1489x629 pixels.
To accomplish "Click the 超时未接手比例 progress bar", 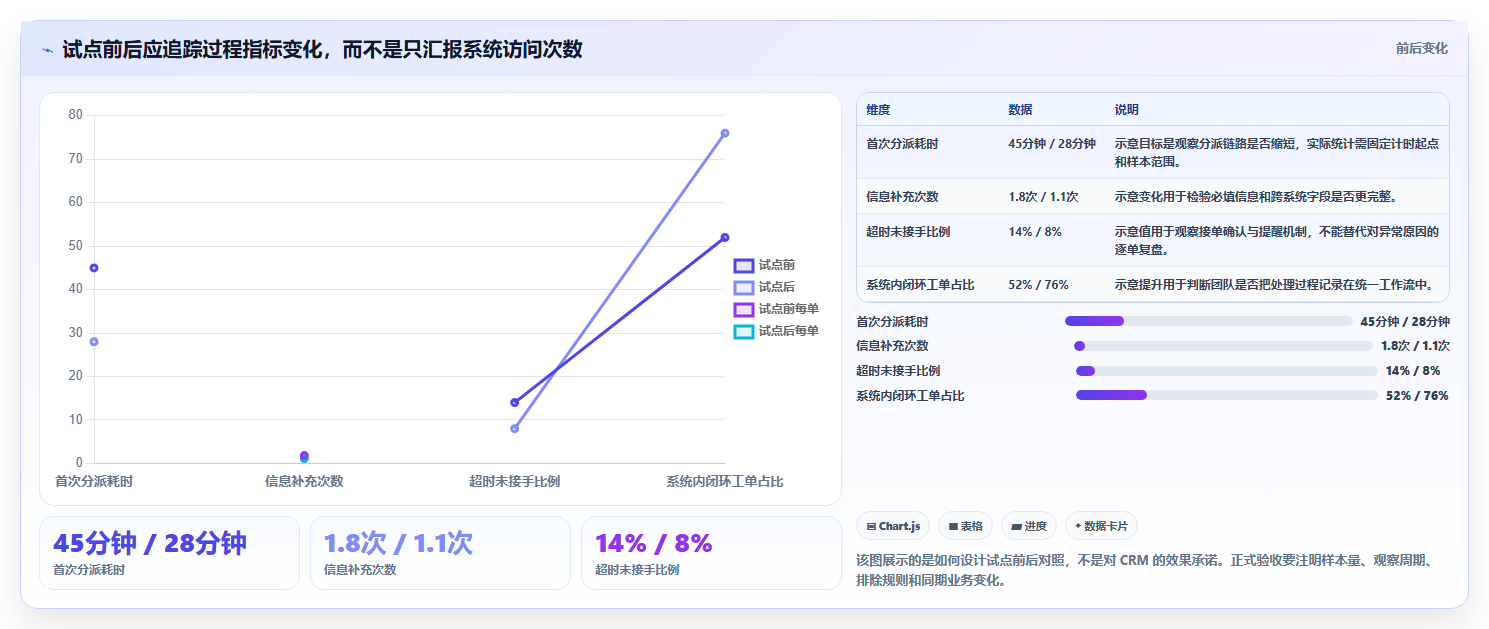I will [1227, 371].
